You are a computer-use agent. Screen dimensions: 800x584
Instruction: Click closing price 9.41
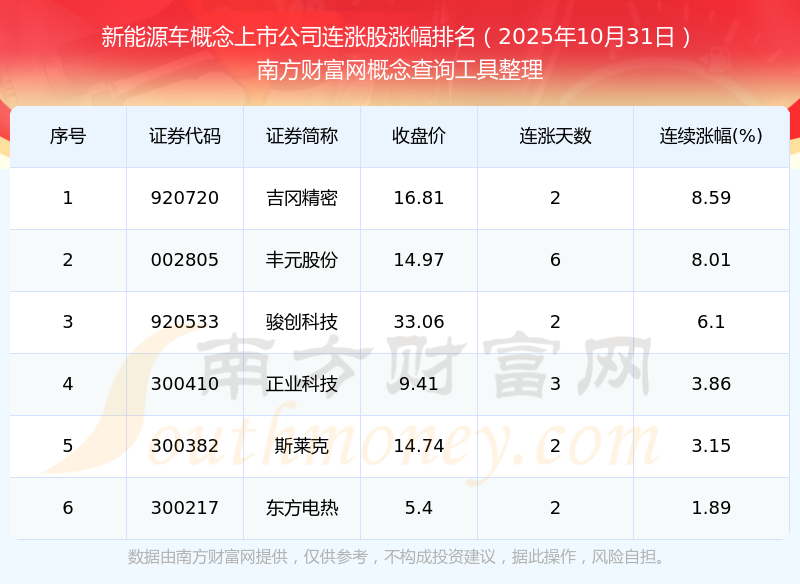419,384
